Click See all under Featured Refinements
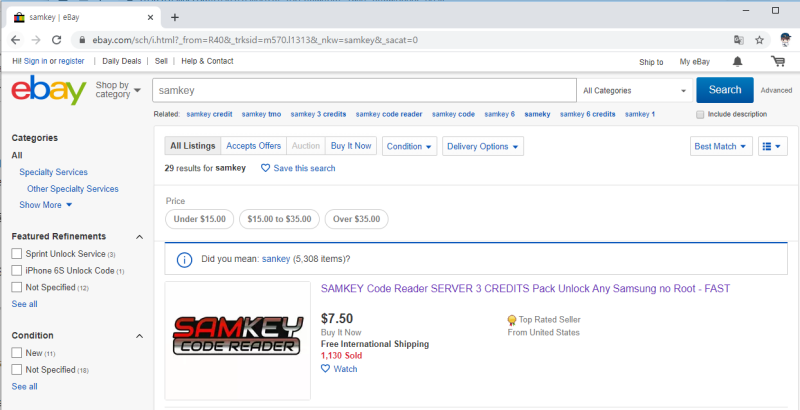The image size is (800, 410). 24,304
